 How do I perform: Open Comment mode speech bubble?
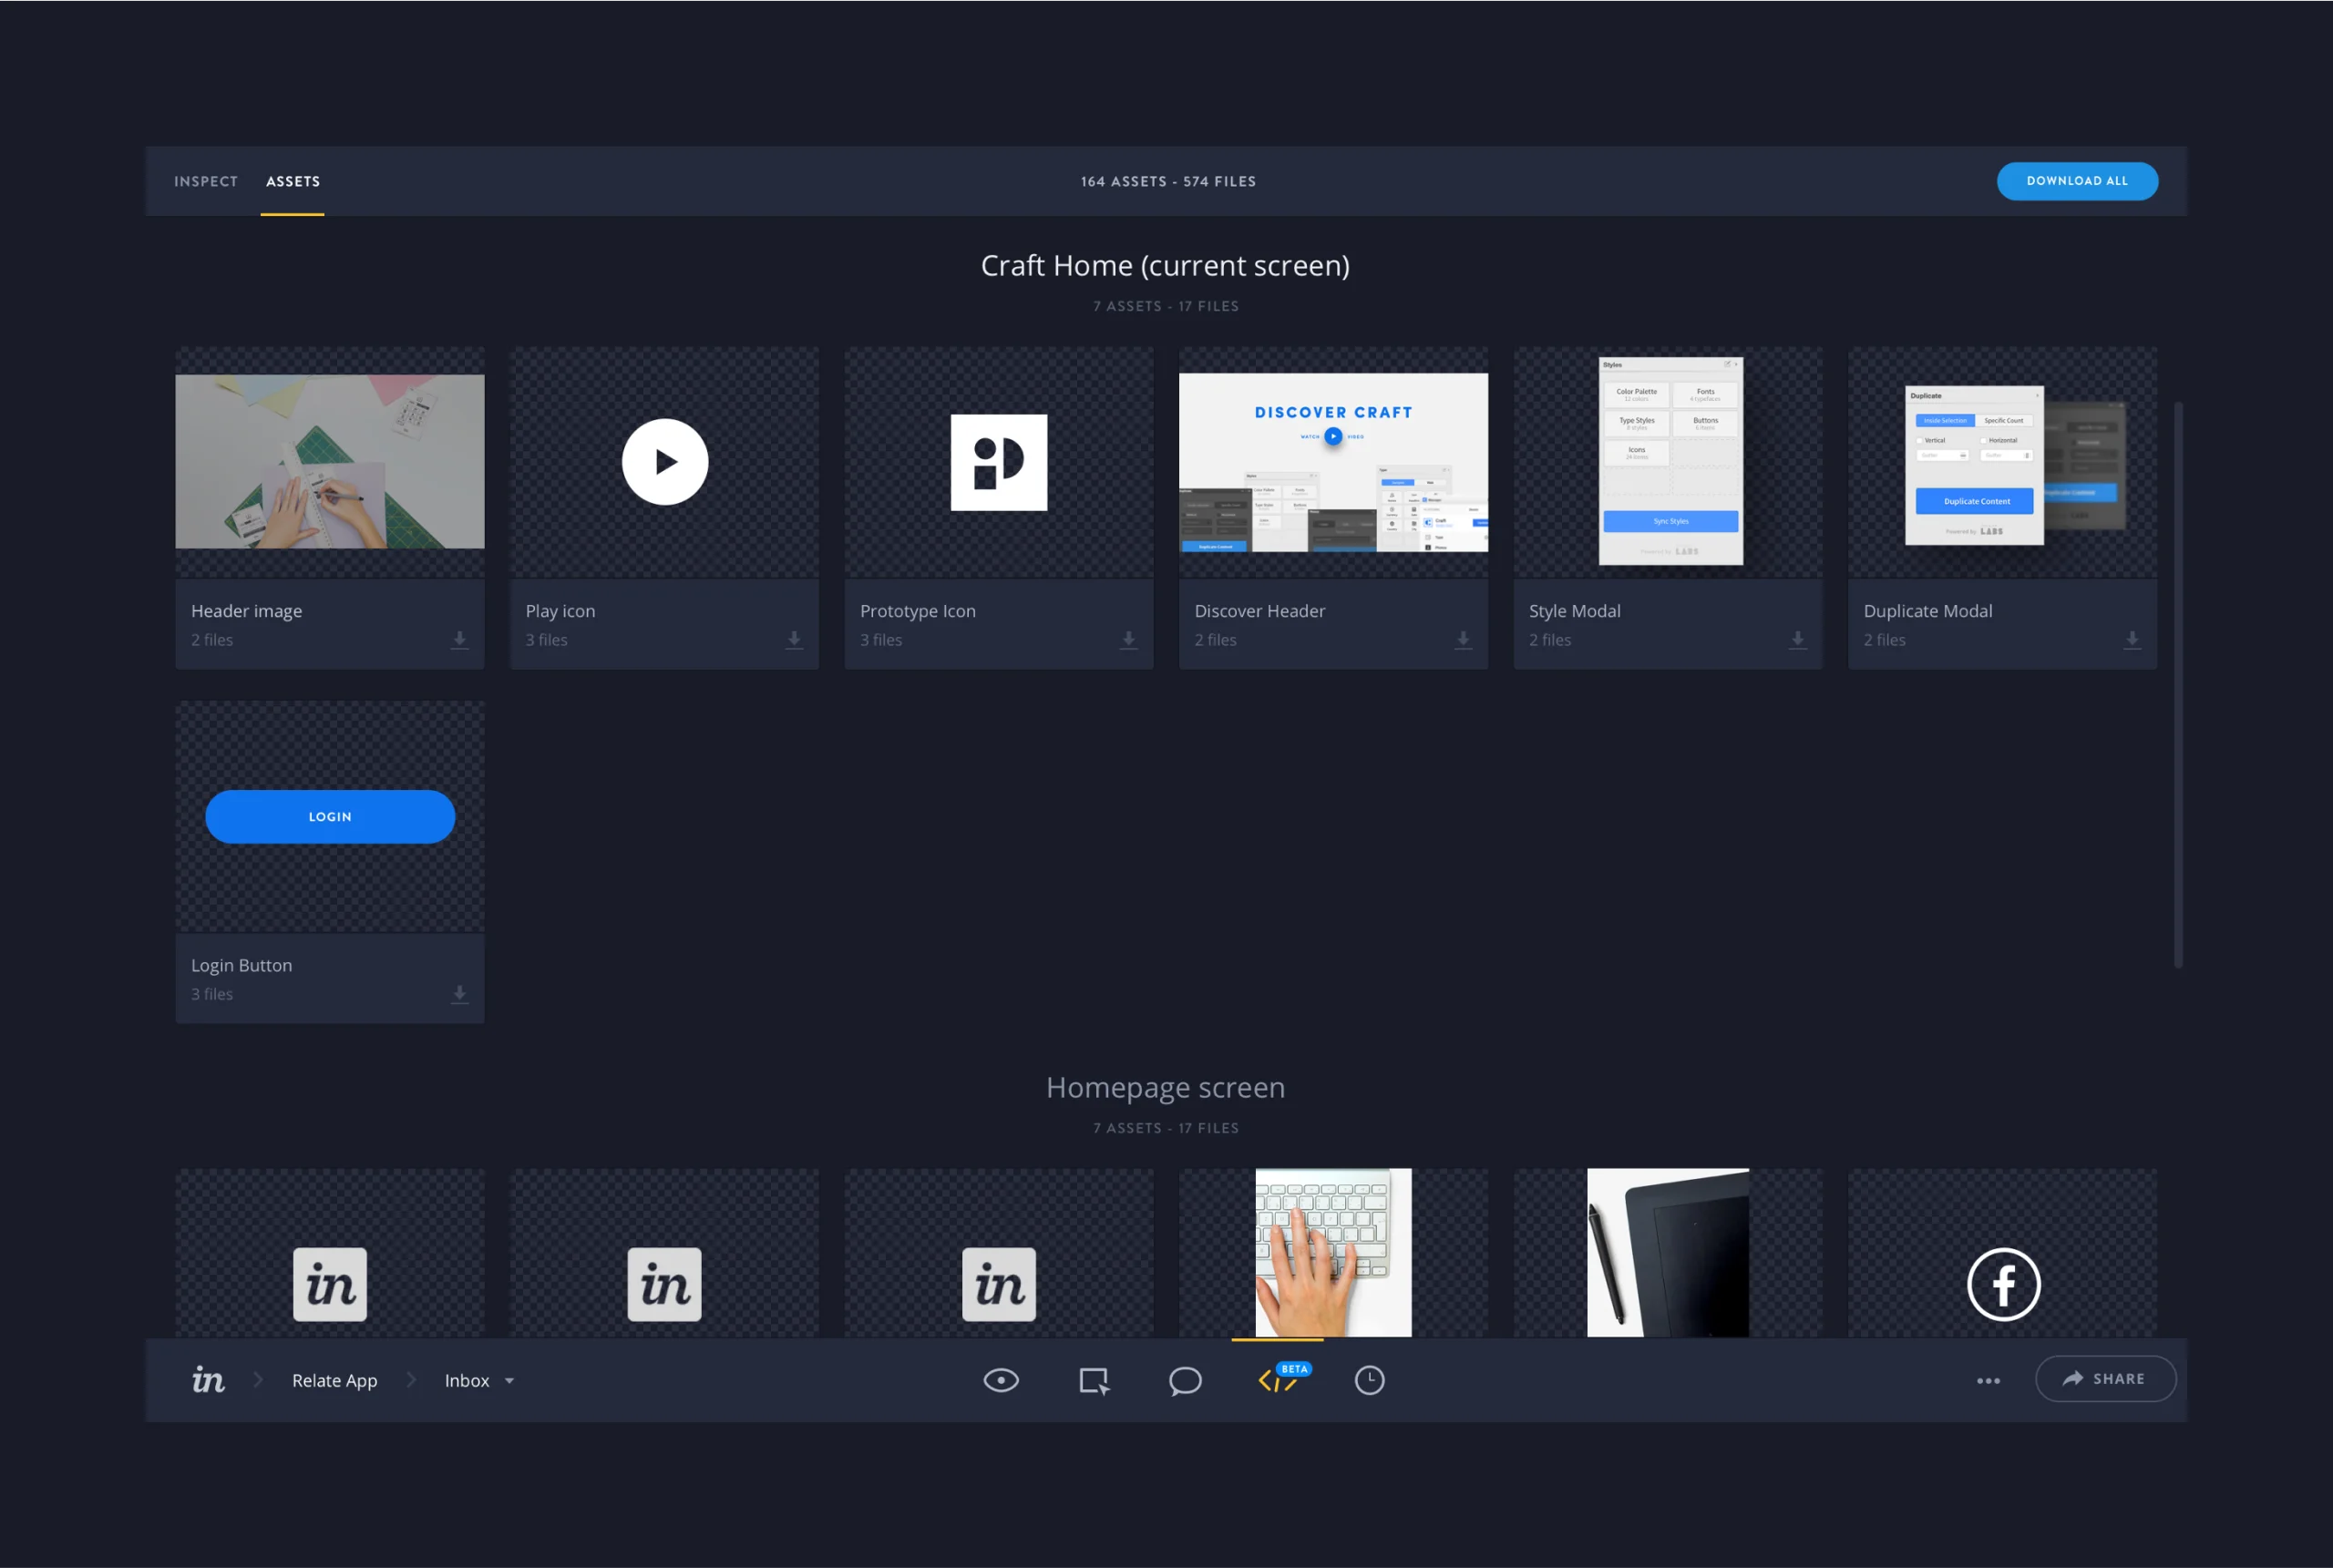[1185, 1380]
